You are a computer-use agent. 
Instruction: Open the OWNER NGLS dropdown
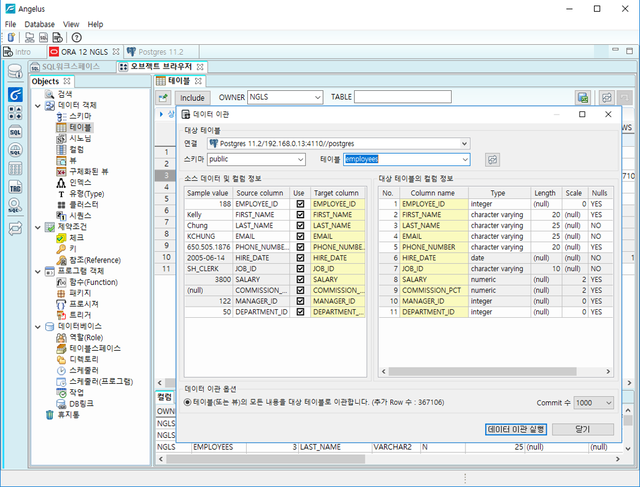[318, 98]
